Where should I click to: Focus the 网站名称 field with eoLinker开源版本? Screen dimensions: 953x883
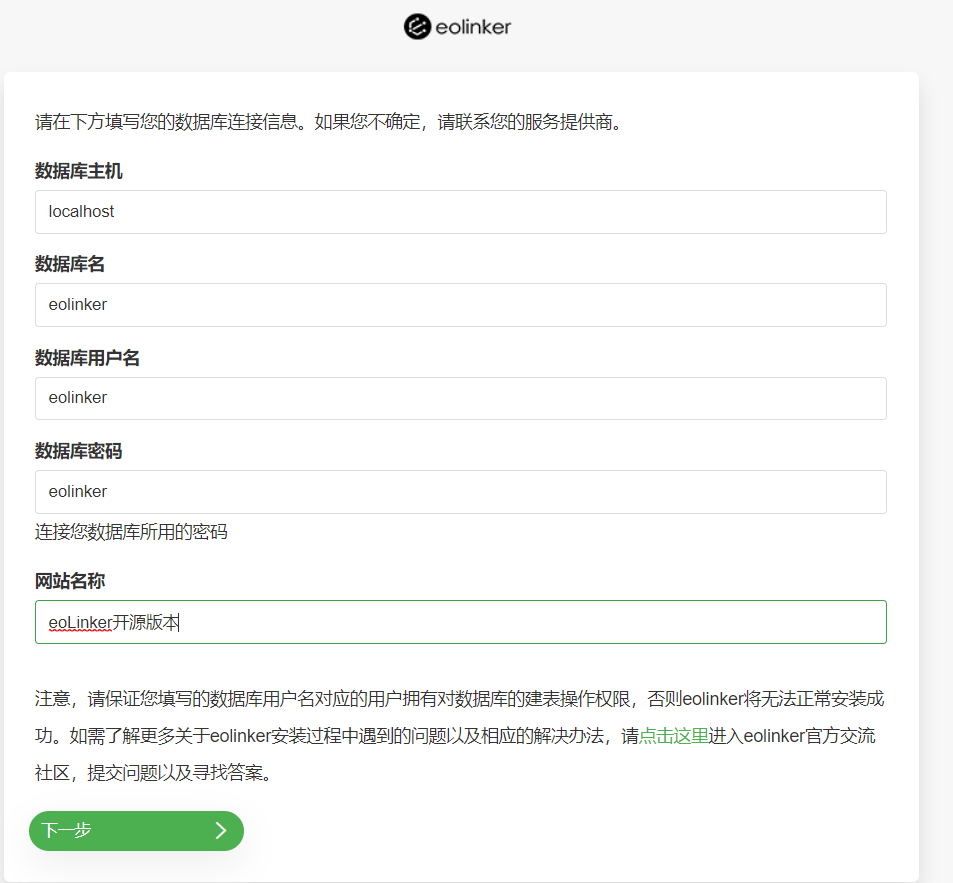tap(461, 622)
